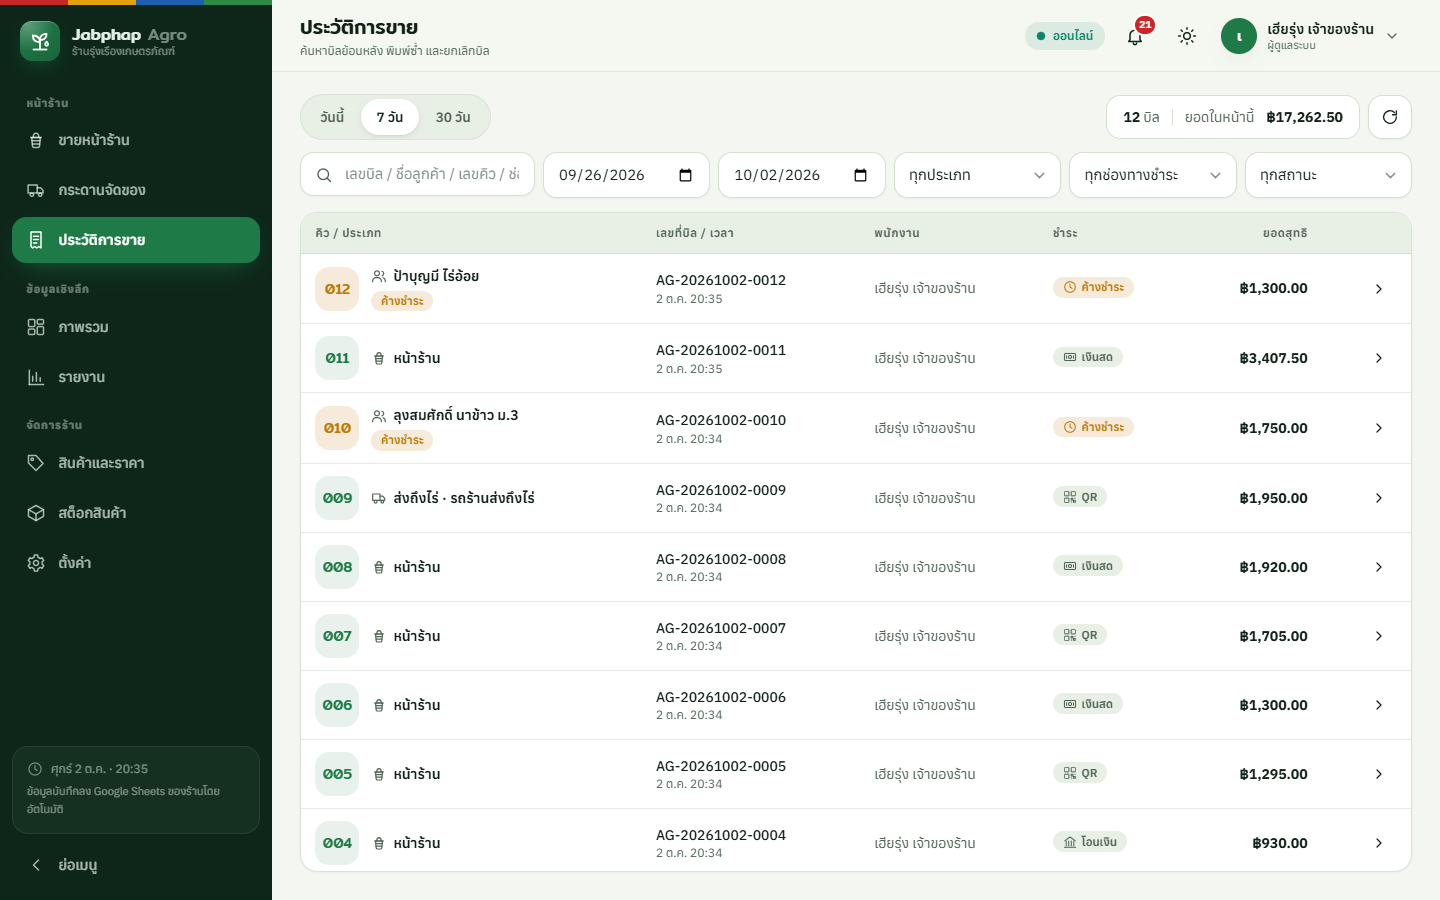The width and height of the screenshot is (1440, 900).
Task: Select the วันนี้ date range
Action: [332, 117]
